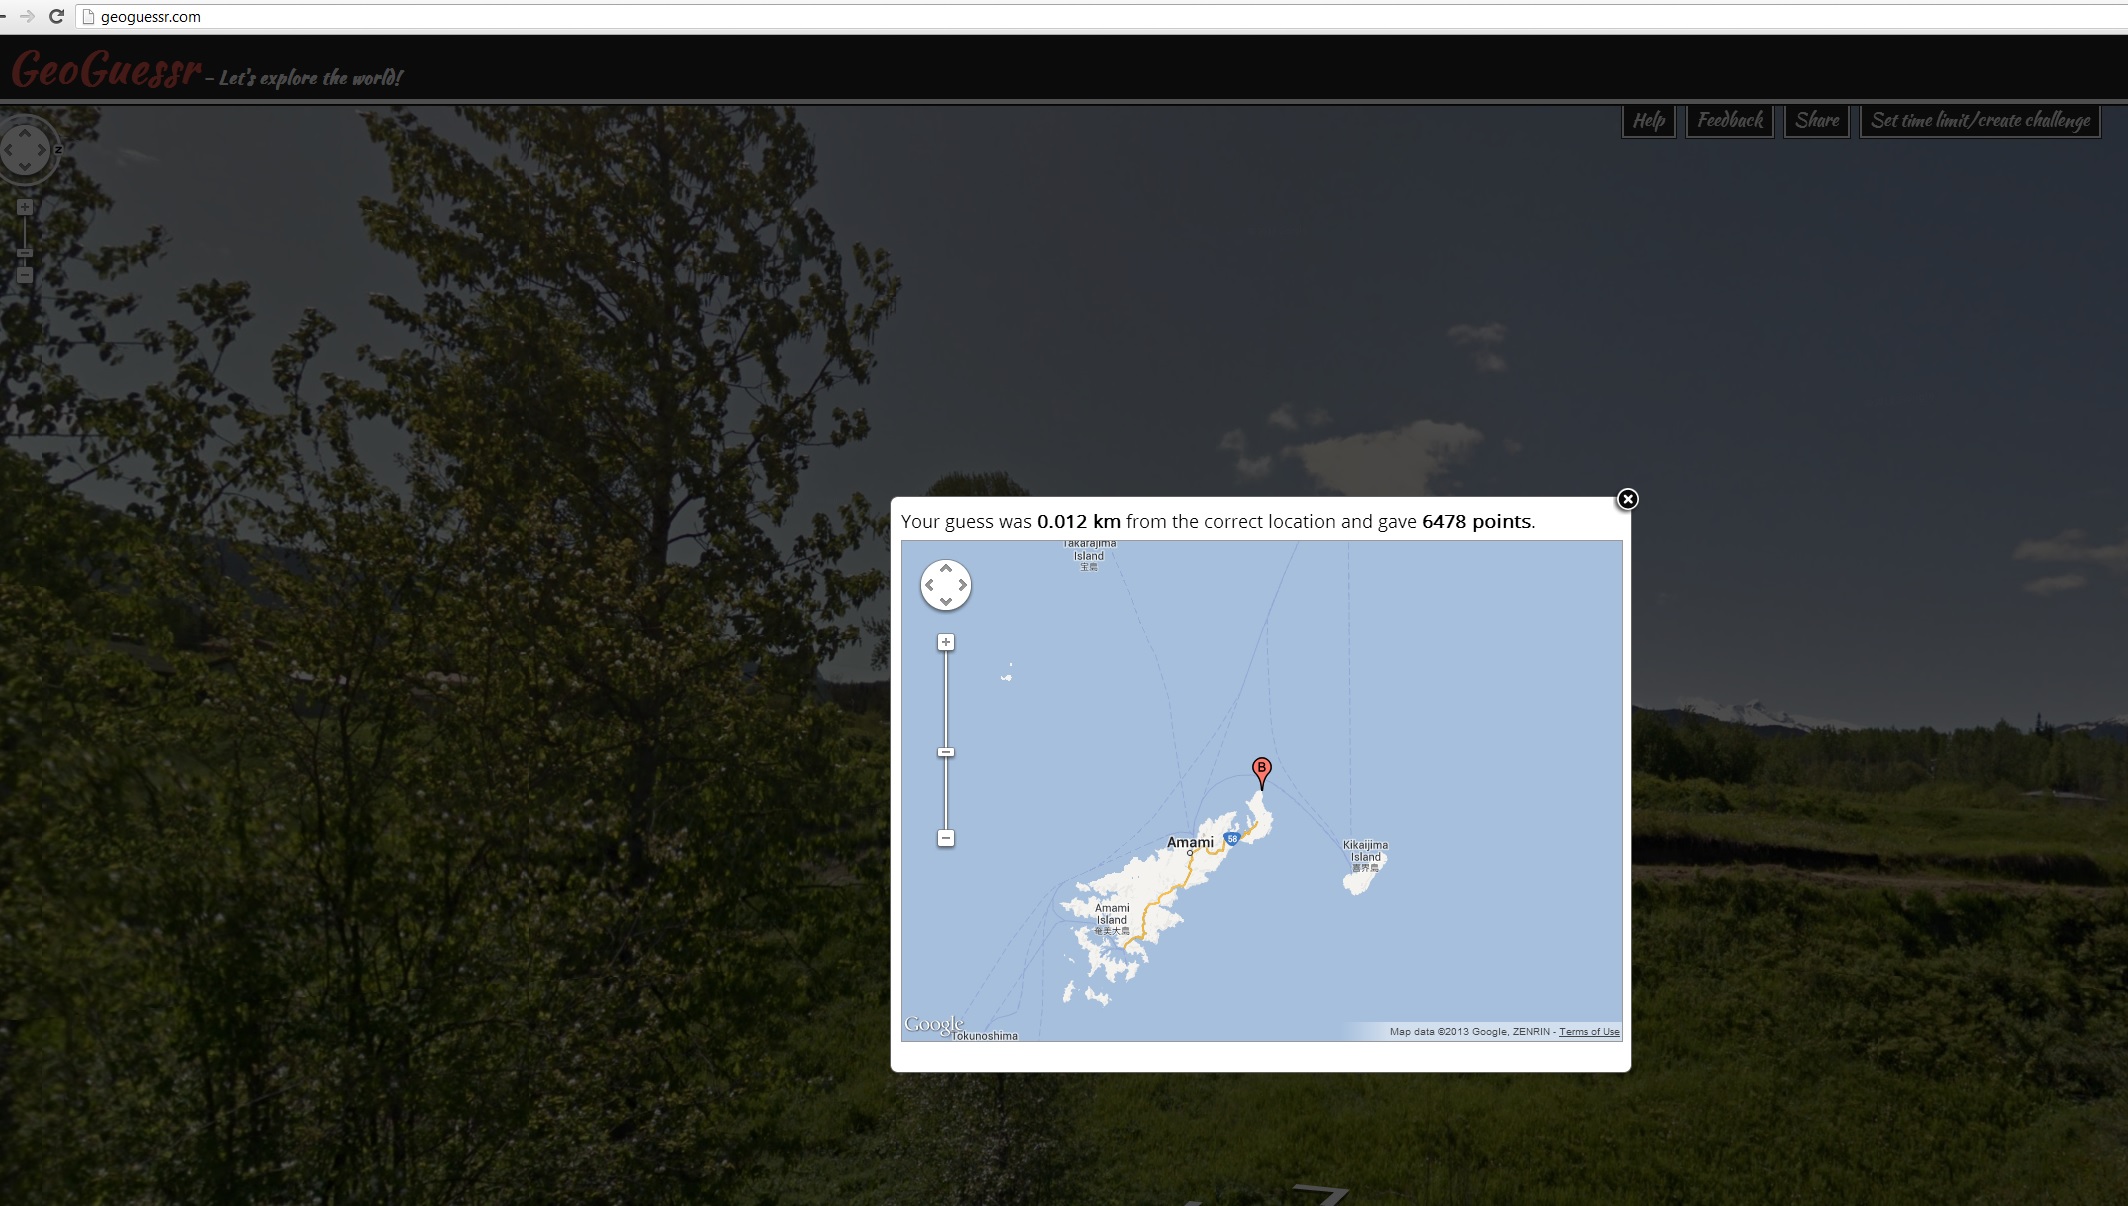Zoom in on the result map
Screen dimensions: 2128x1206
[945, 642]
